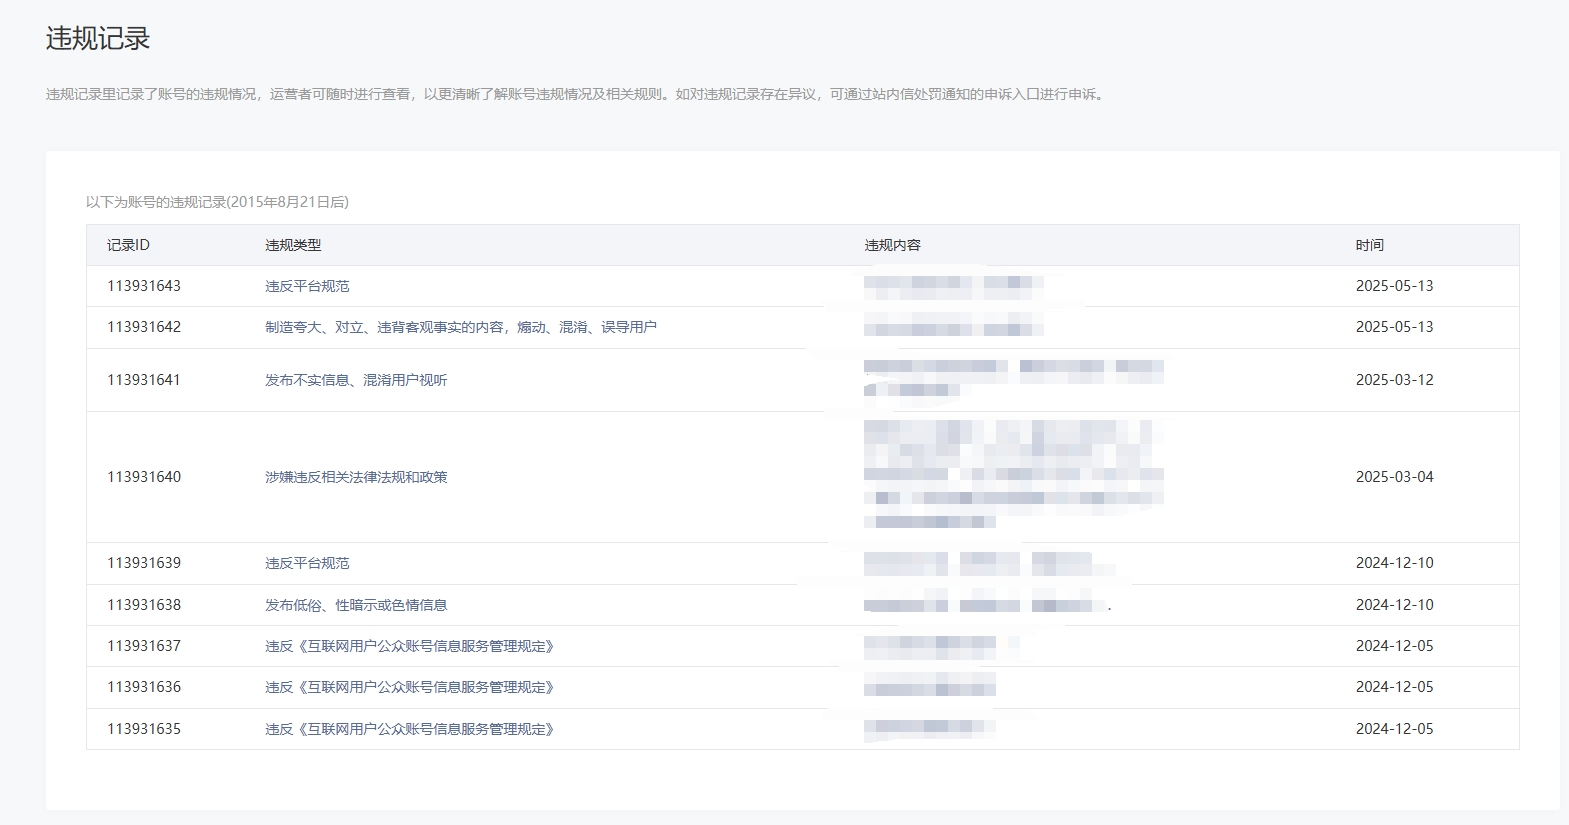Click the 违规记录 page title

pyautogui.click(x=98, y=39)
